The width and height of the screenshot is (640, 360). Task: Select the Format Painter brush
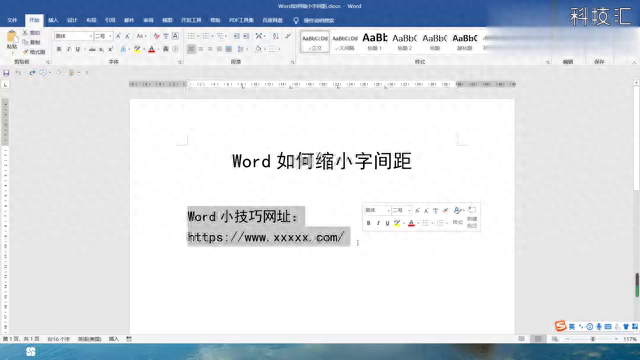pos(25,52)
